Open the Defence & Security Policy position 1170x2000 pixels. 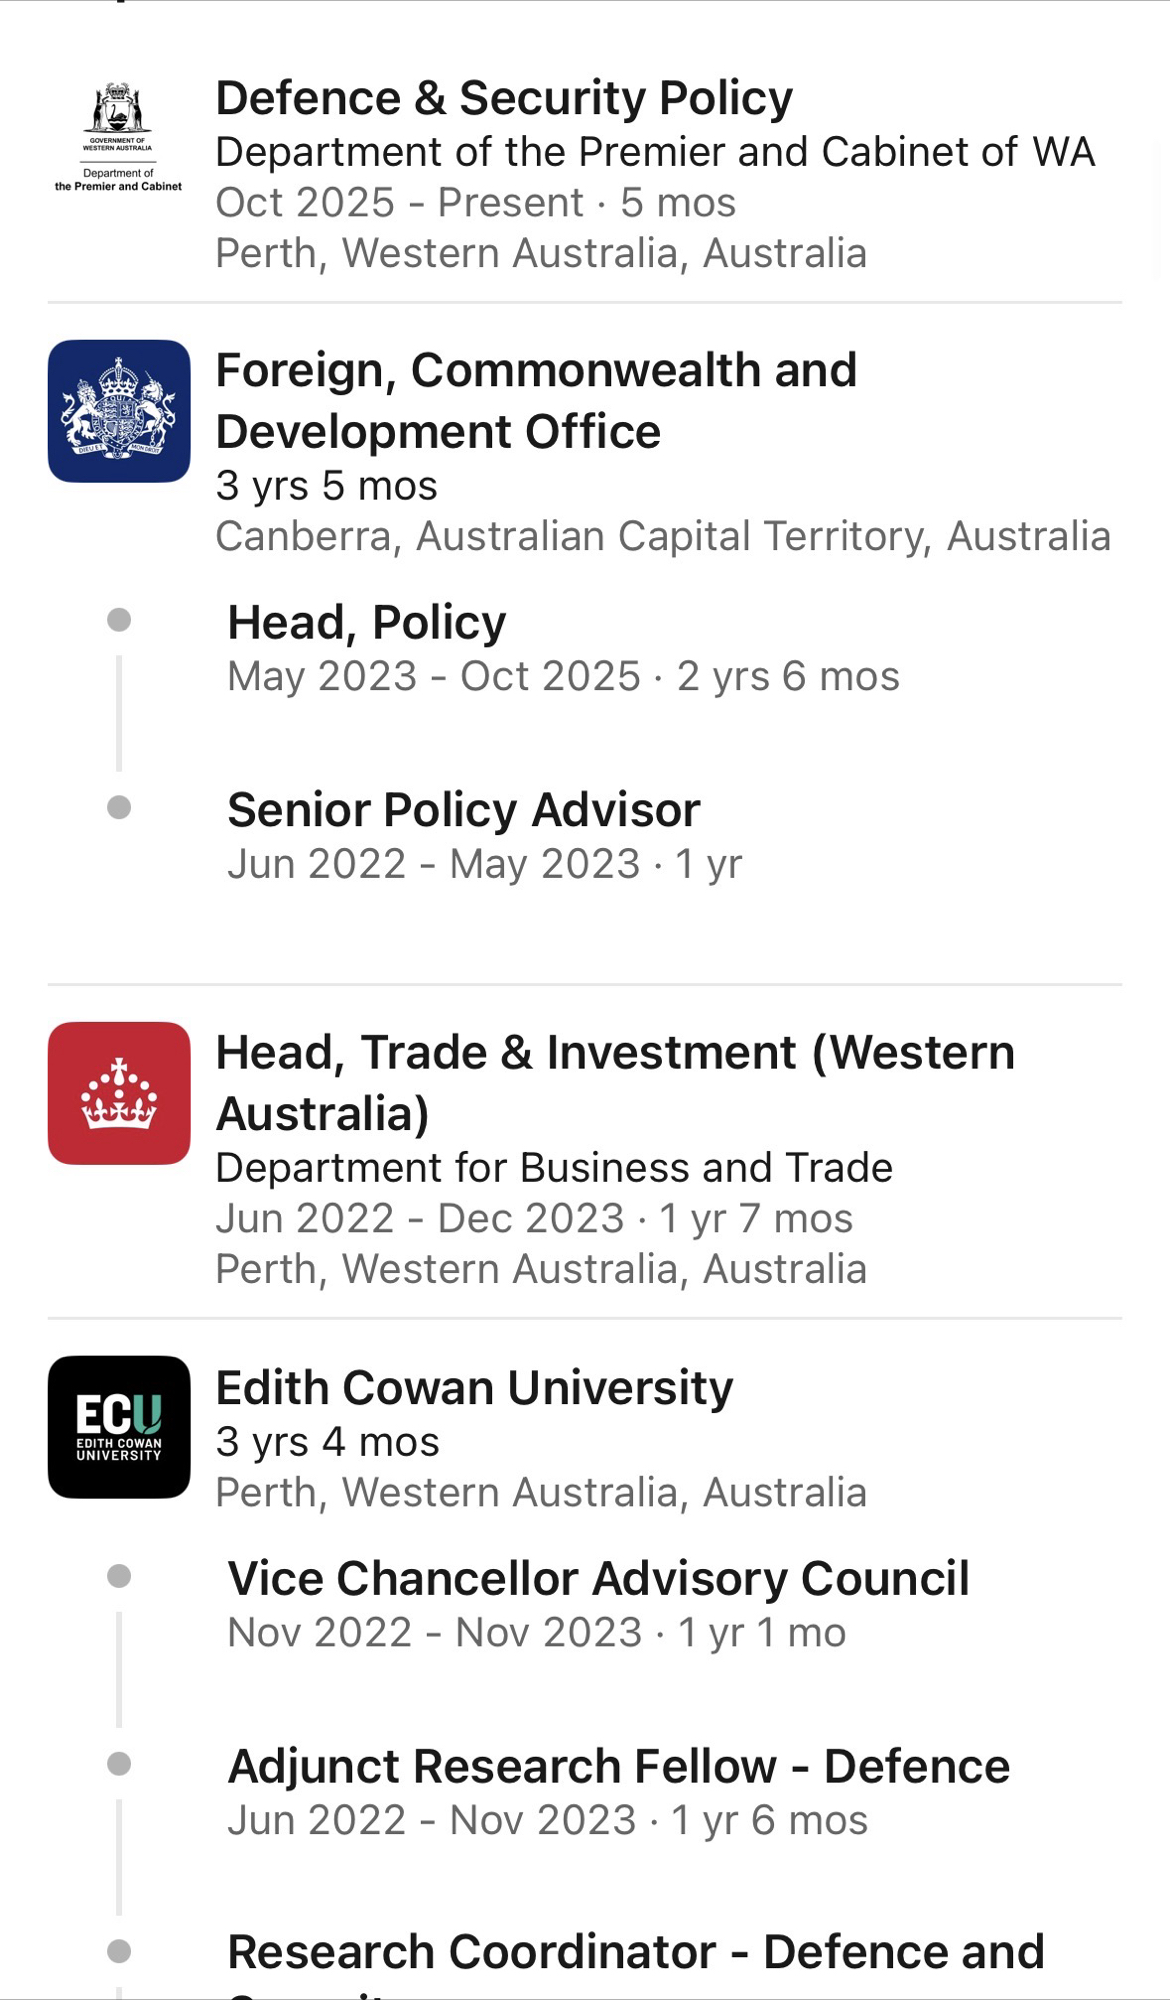coord(504,98)
